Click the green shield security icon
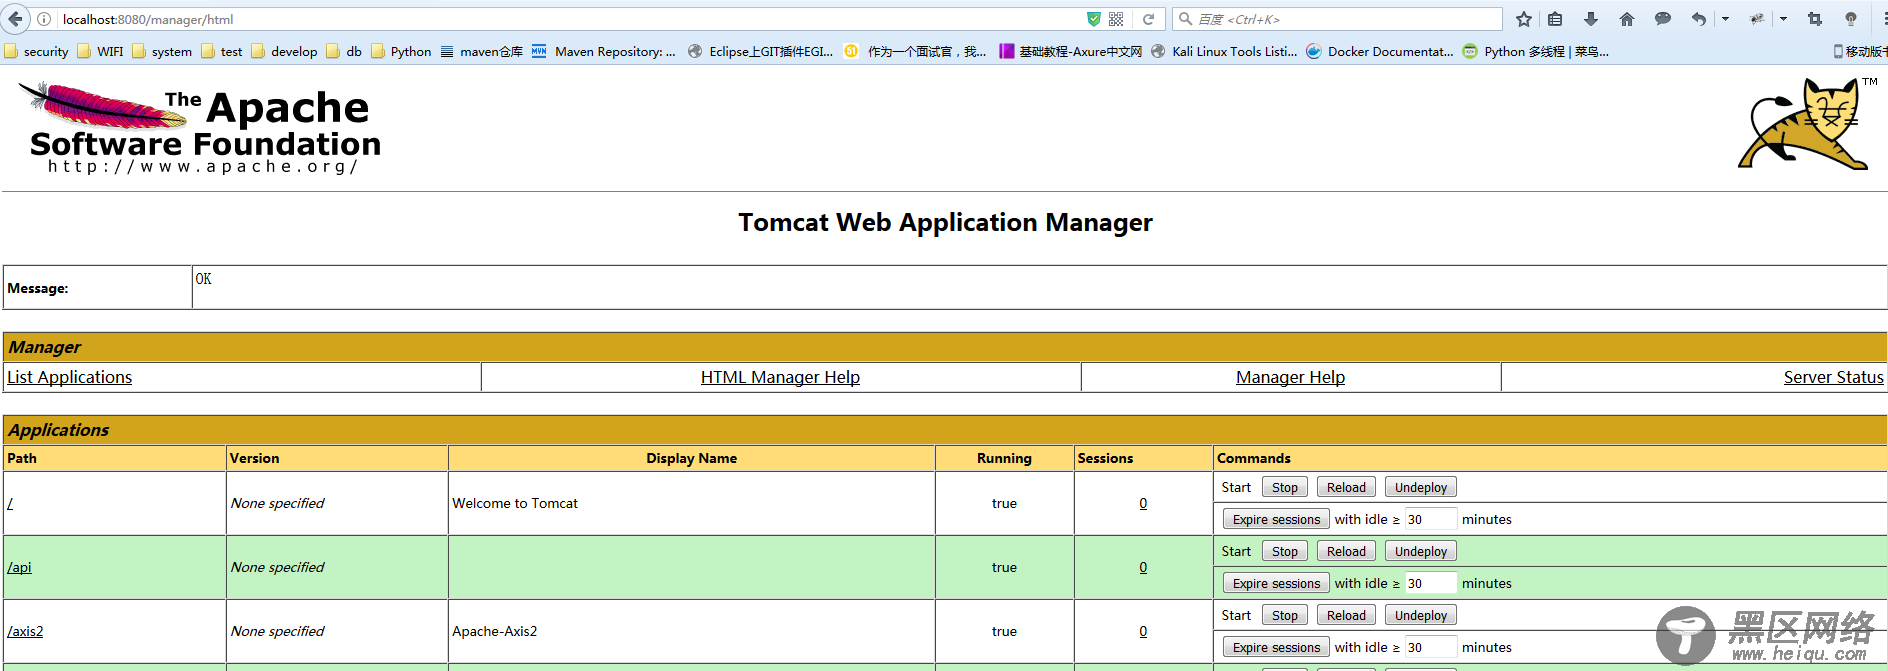 tap(1094, 19)
